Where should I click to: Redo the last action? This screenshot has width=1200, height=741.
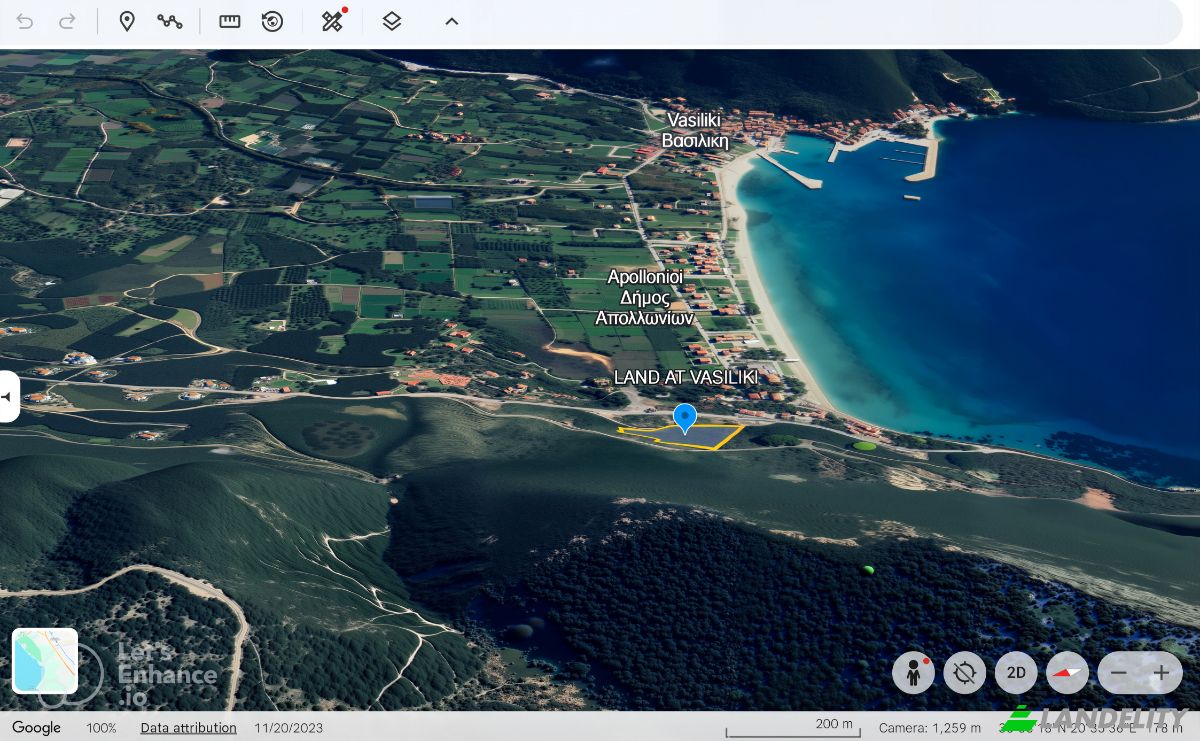click(x=67, y=21)
